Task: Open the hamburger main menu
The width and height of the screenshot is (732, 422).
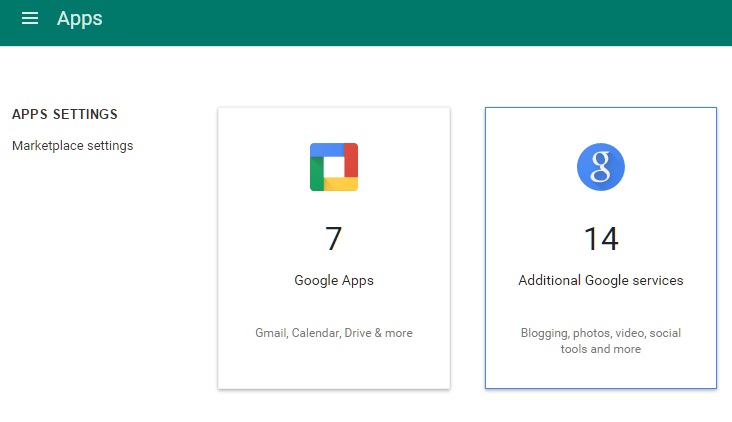Action: (30, 18)
